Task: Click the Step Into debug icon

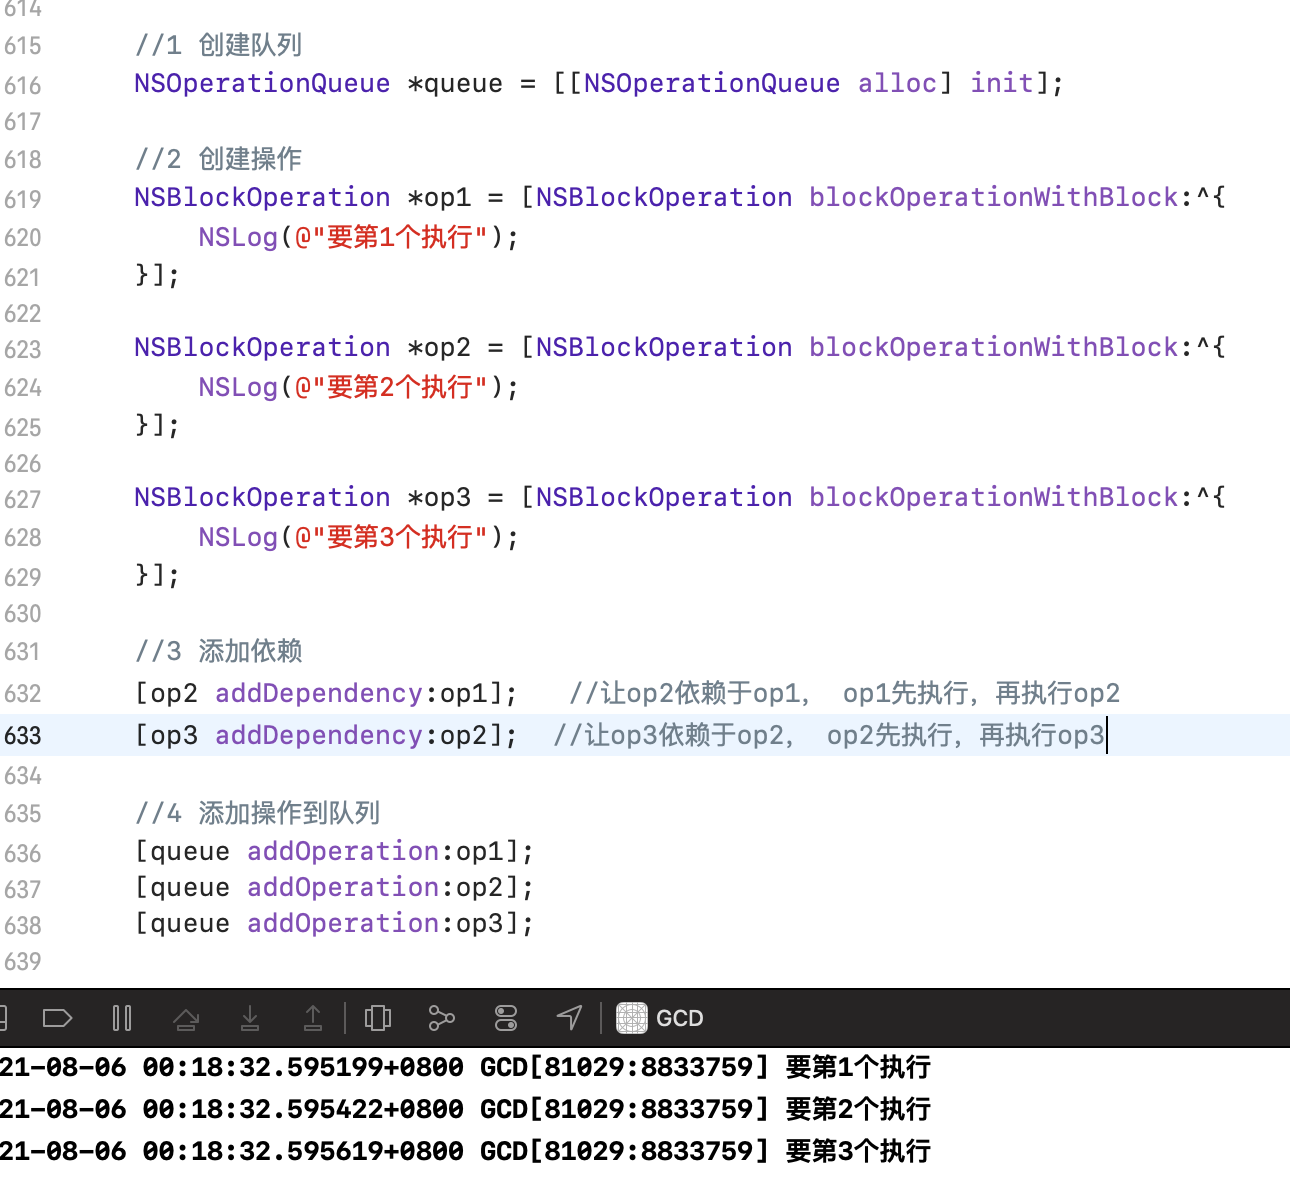Action: (250, 1018)
